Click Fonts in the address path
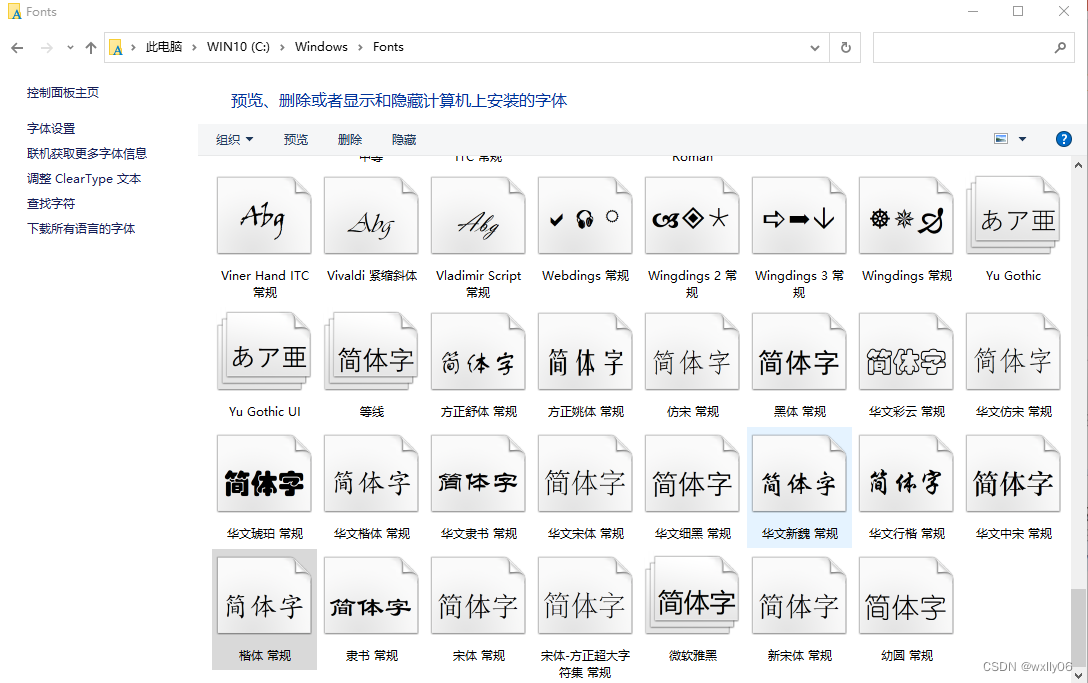The height and width of the screenshot is (683, 1088). (x=388, y=47)
